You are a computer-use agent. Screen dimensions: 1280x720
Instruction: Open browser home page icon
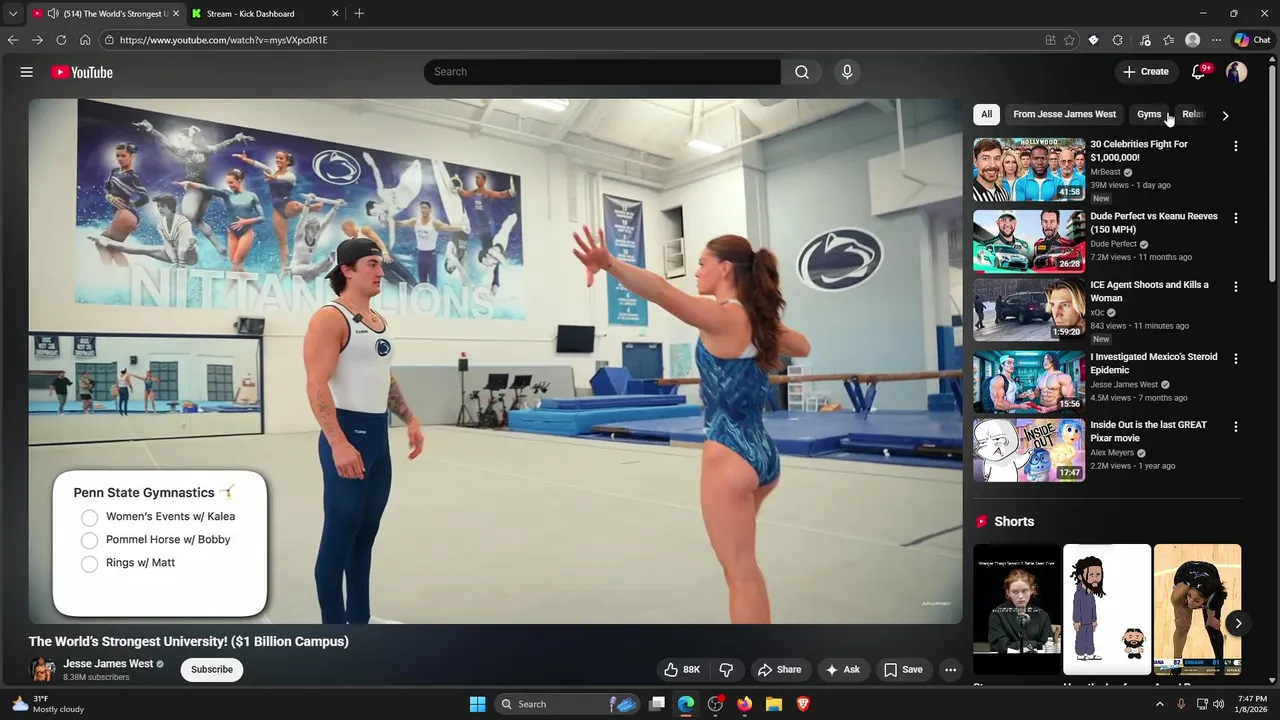85,40
